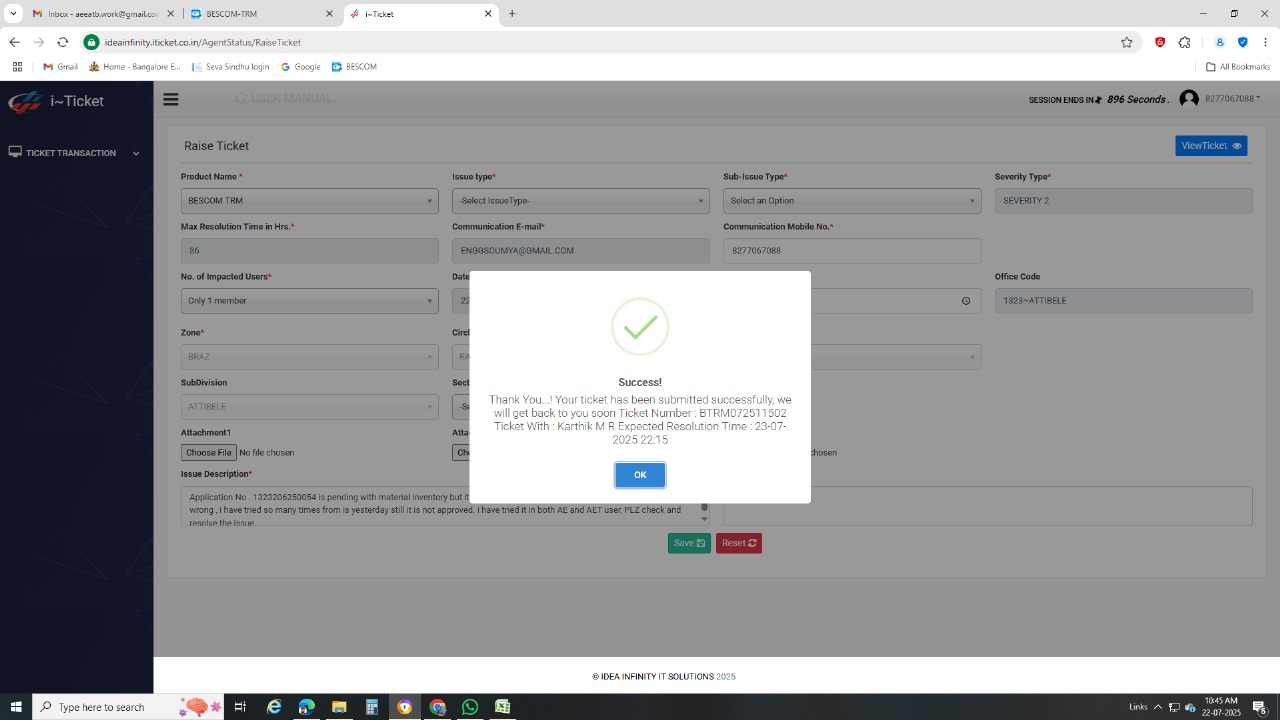This screenshot has height=720, width=1280.
Task: Open the Sub-Issue Type dropdown
Action: coord(852,201)
